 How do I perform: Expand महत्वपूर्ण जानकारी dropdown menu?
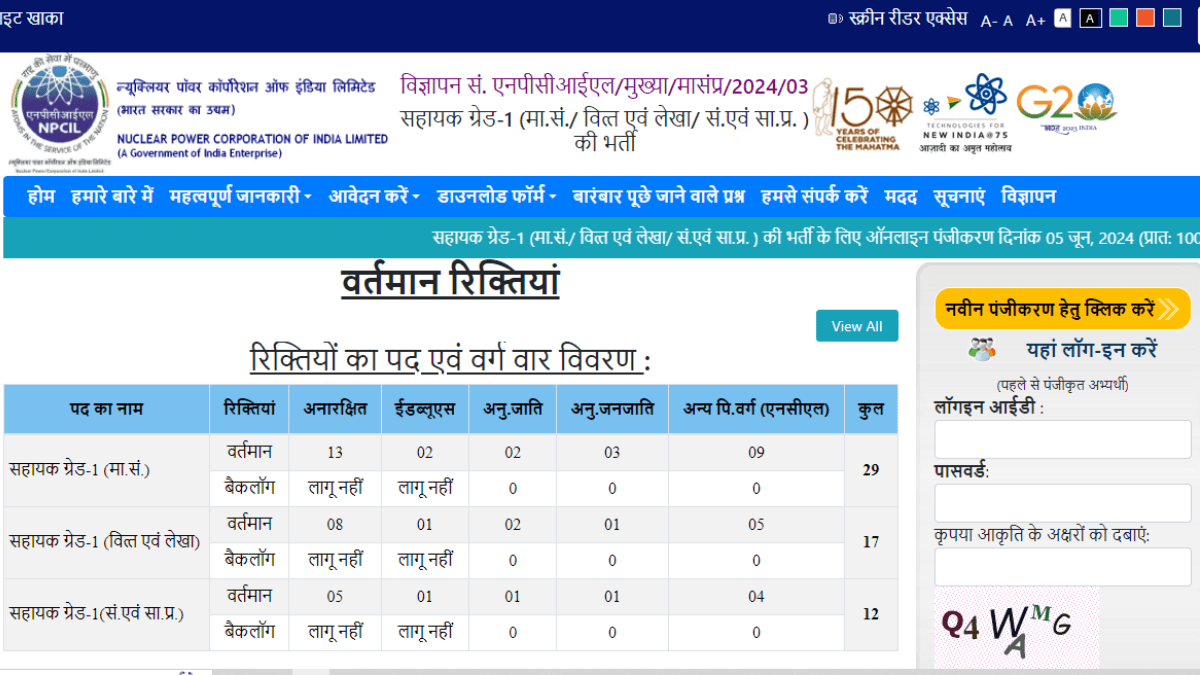[240, 196]
